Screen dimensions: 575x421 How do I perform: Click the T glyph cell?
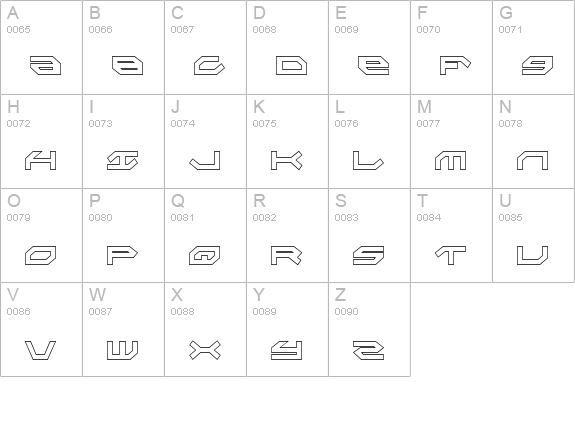tap(451, 235)
